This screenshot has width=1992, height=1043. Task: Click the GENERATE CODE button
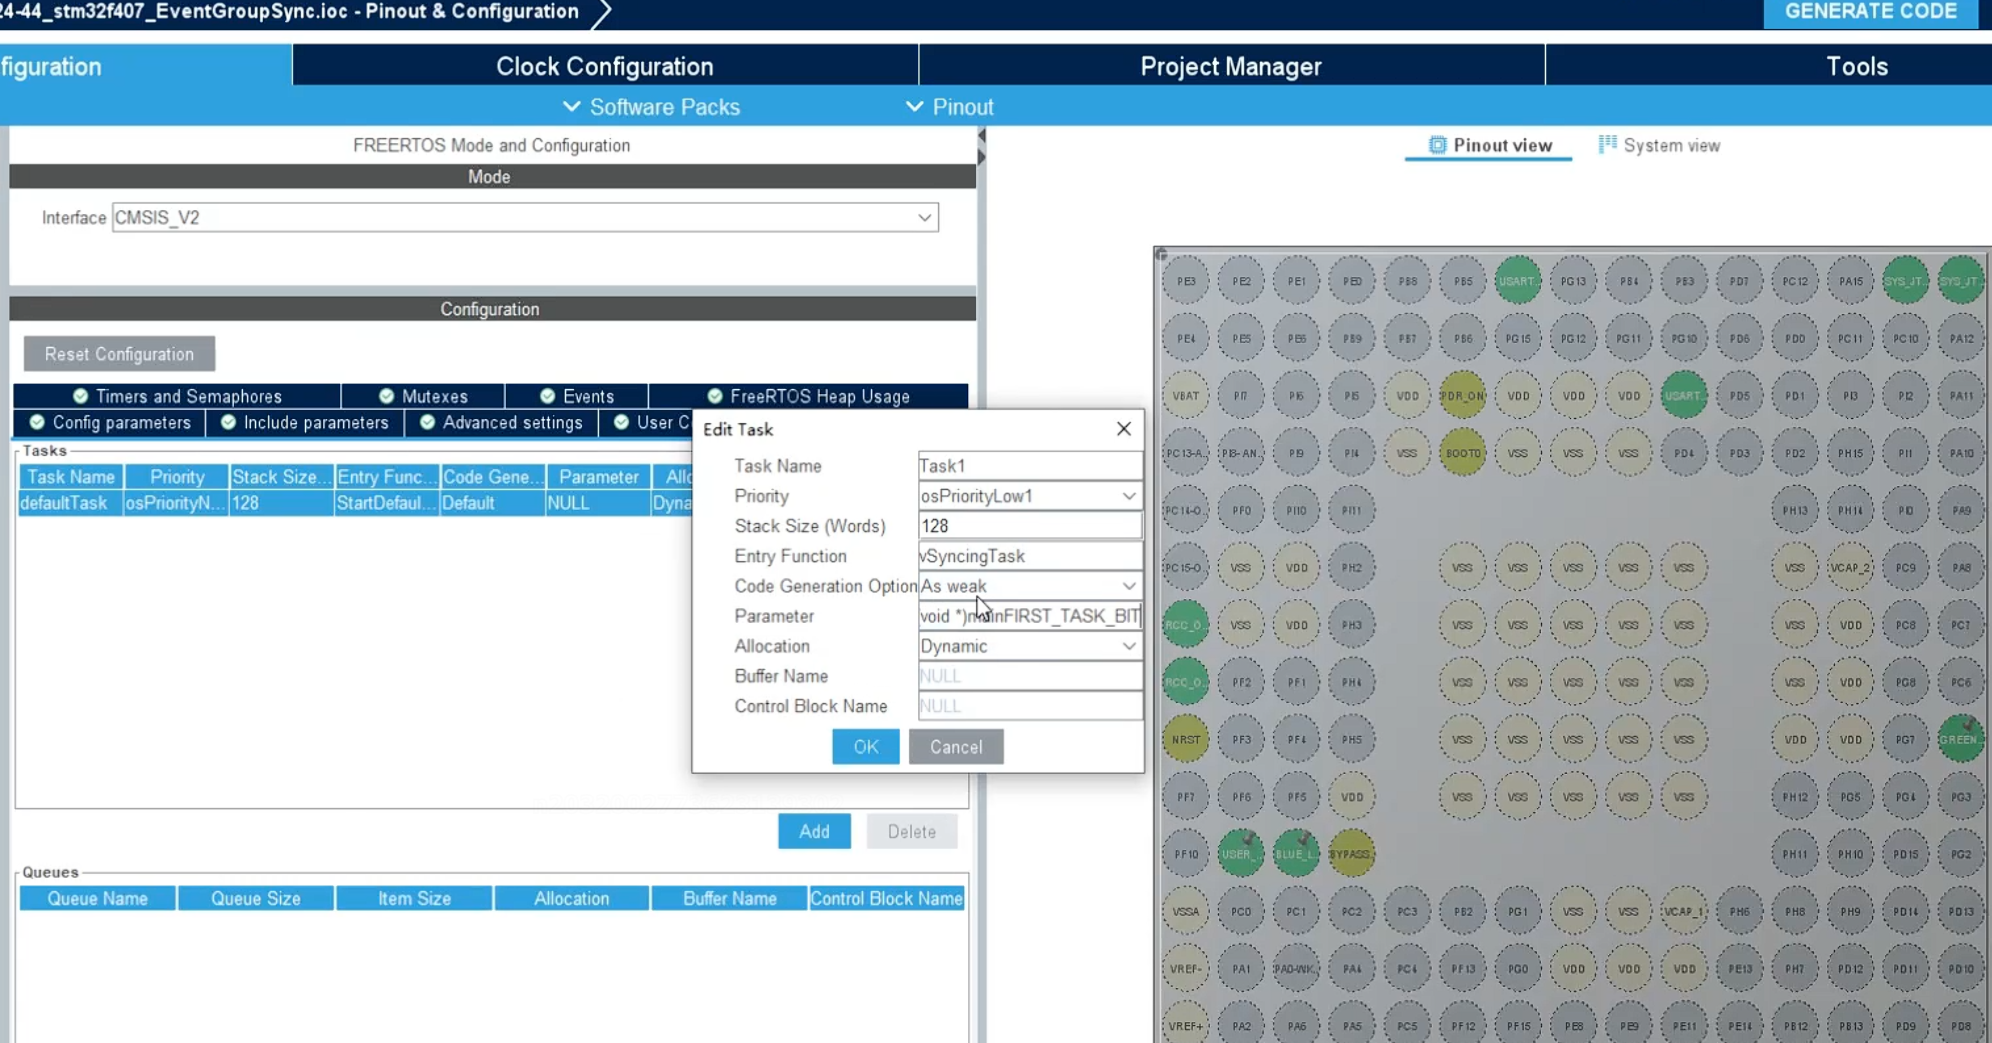click(1871, 12)
